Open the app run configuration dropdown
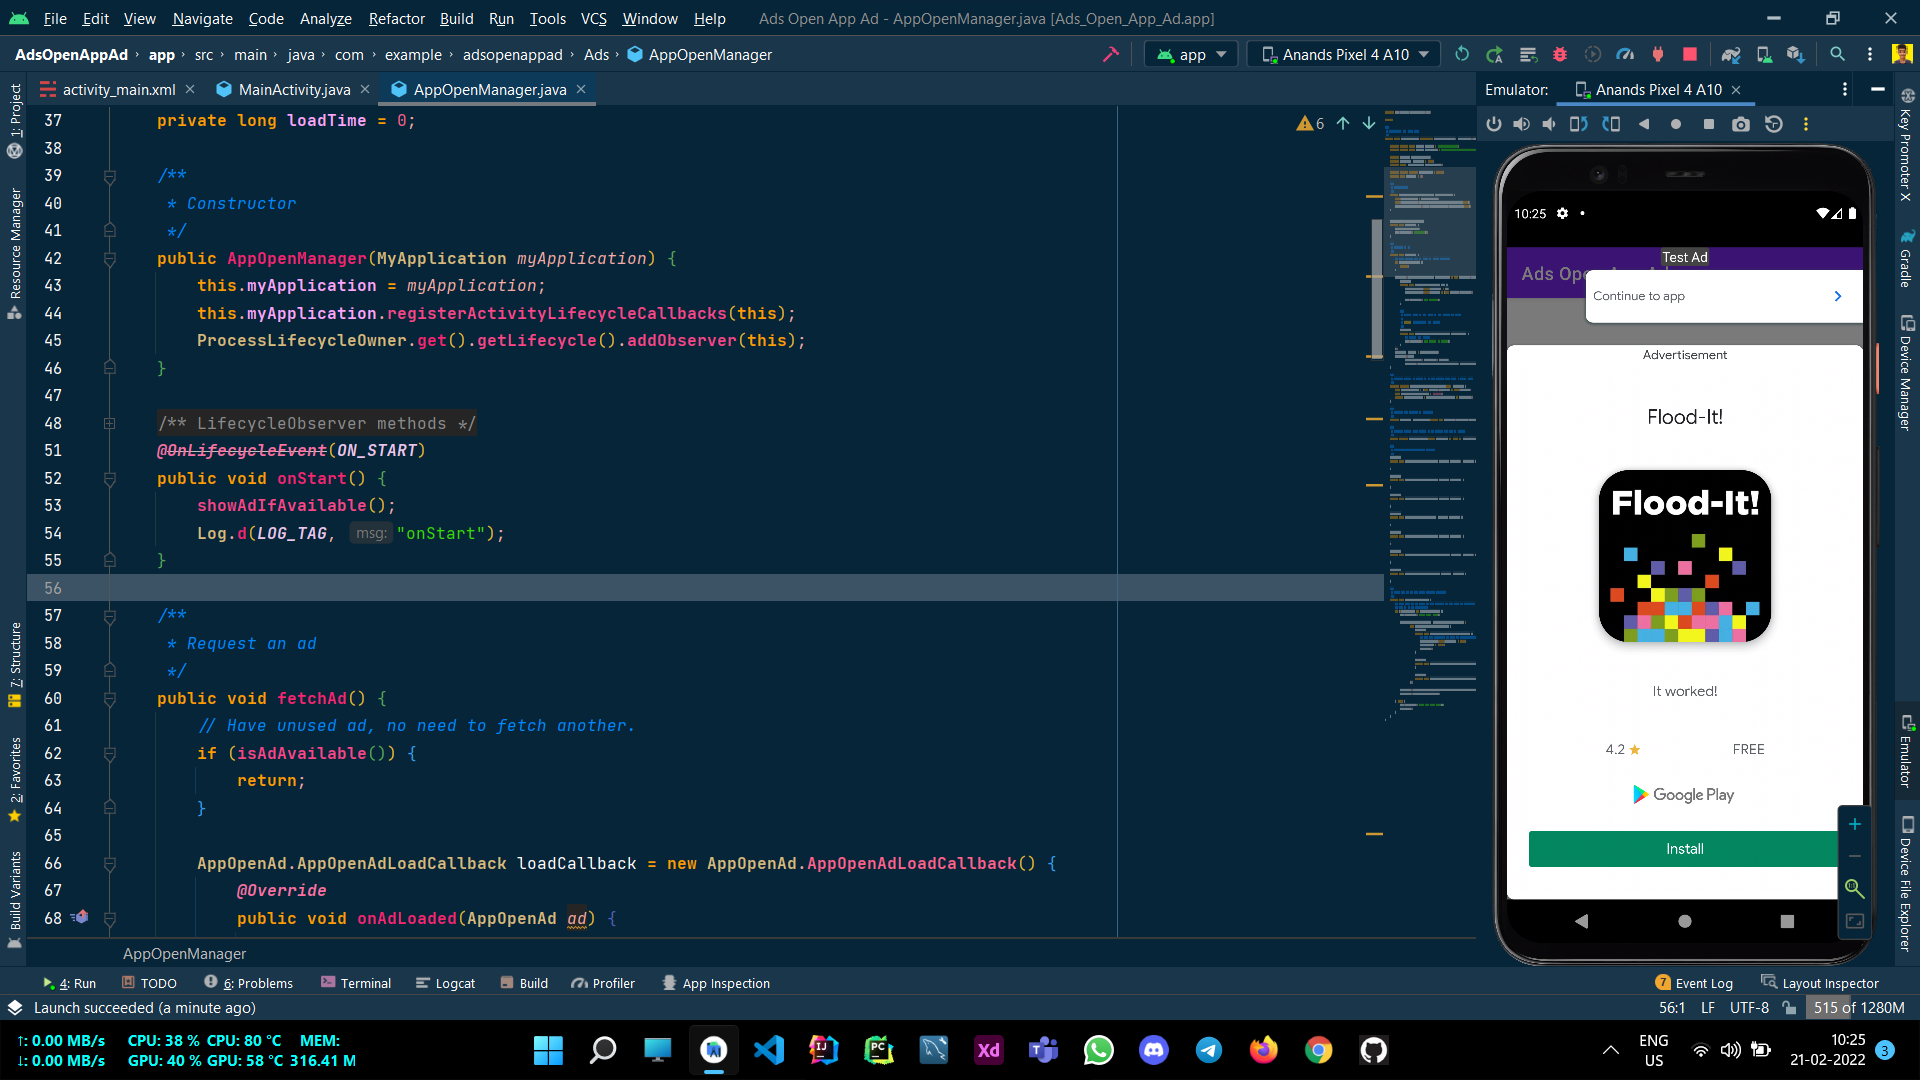 pos(1190,54)
